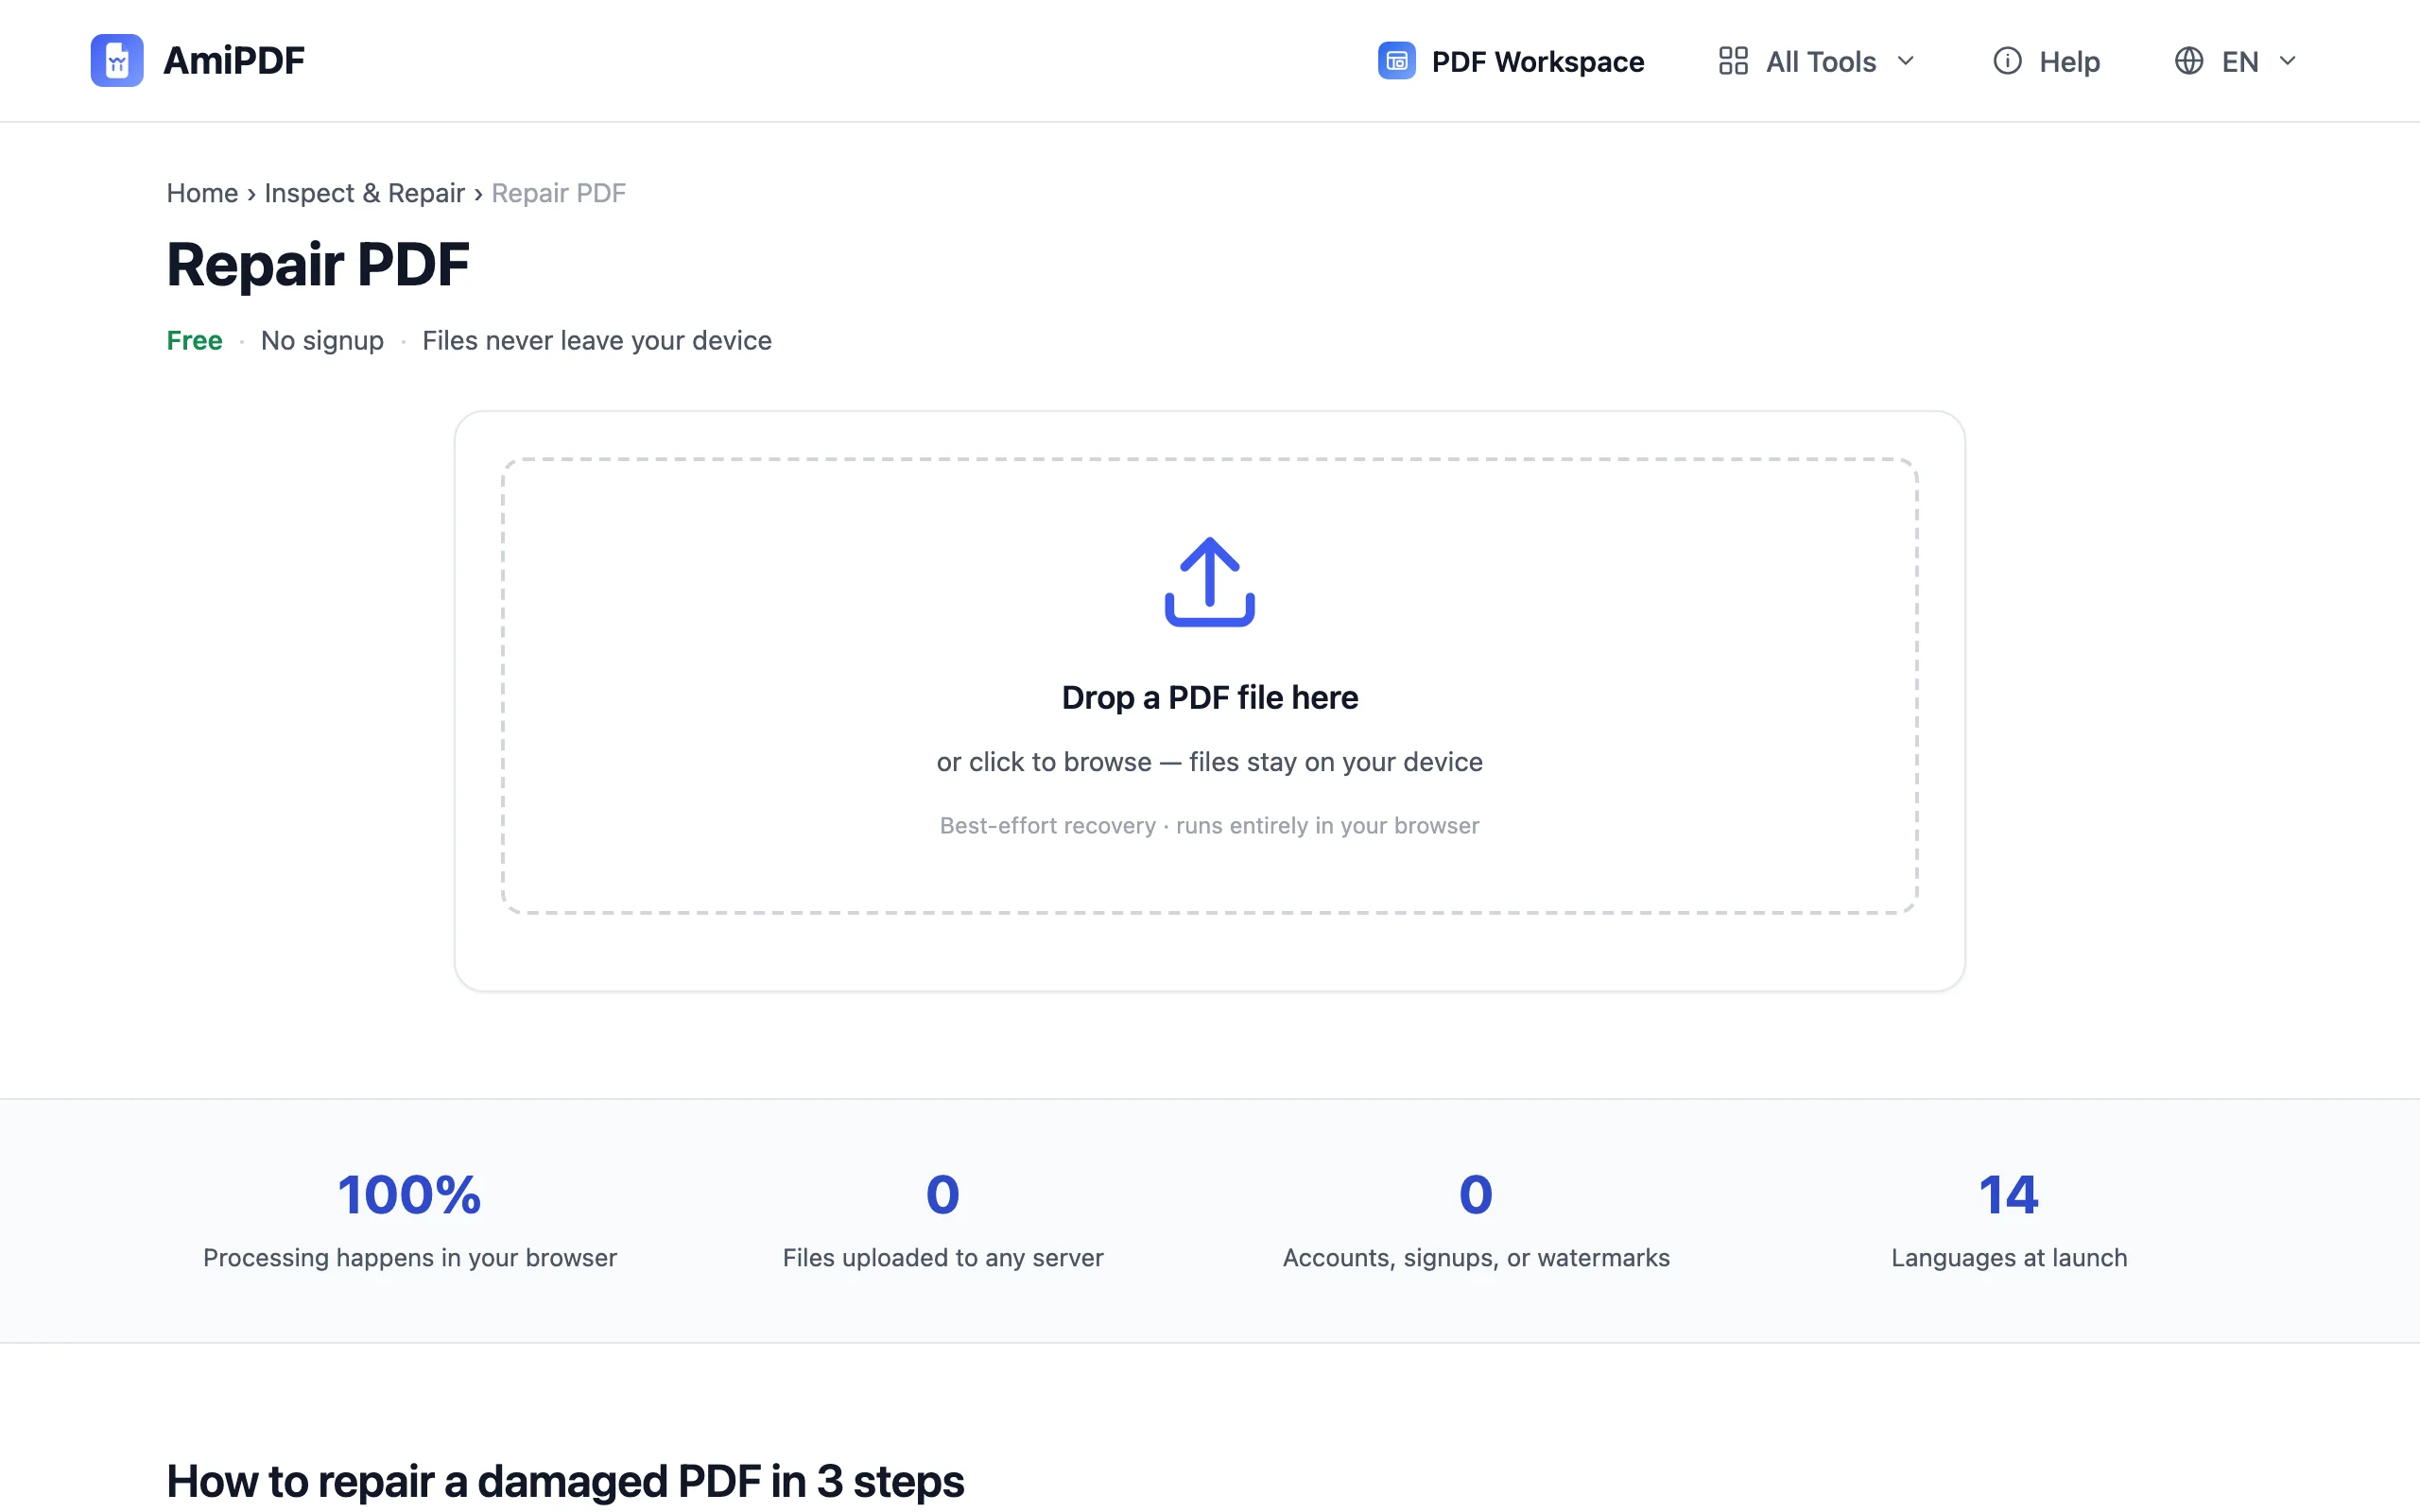2420x1512 pixels.
Task: Click the All Tools grid icon
Action: coord(1733,61)
